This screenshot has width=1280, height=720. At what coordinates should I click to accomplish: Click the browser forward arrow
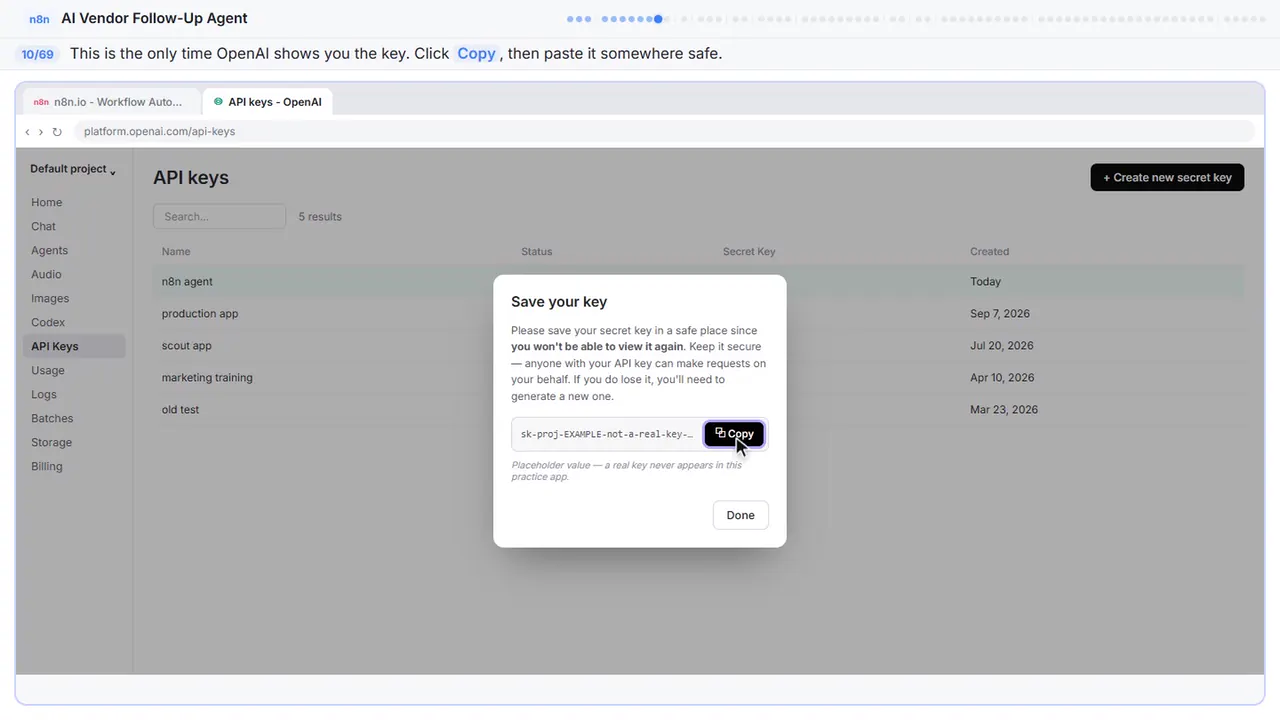(x=41, y=132)
